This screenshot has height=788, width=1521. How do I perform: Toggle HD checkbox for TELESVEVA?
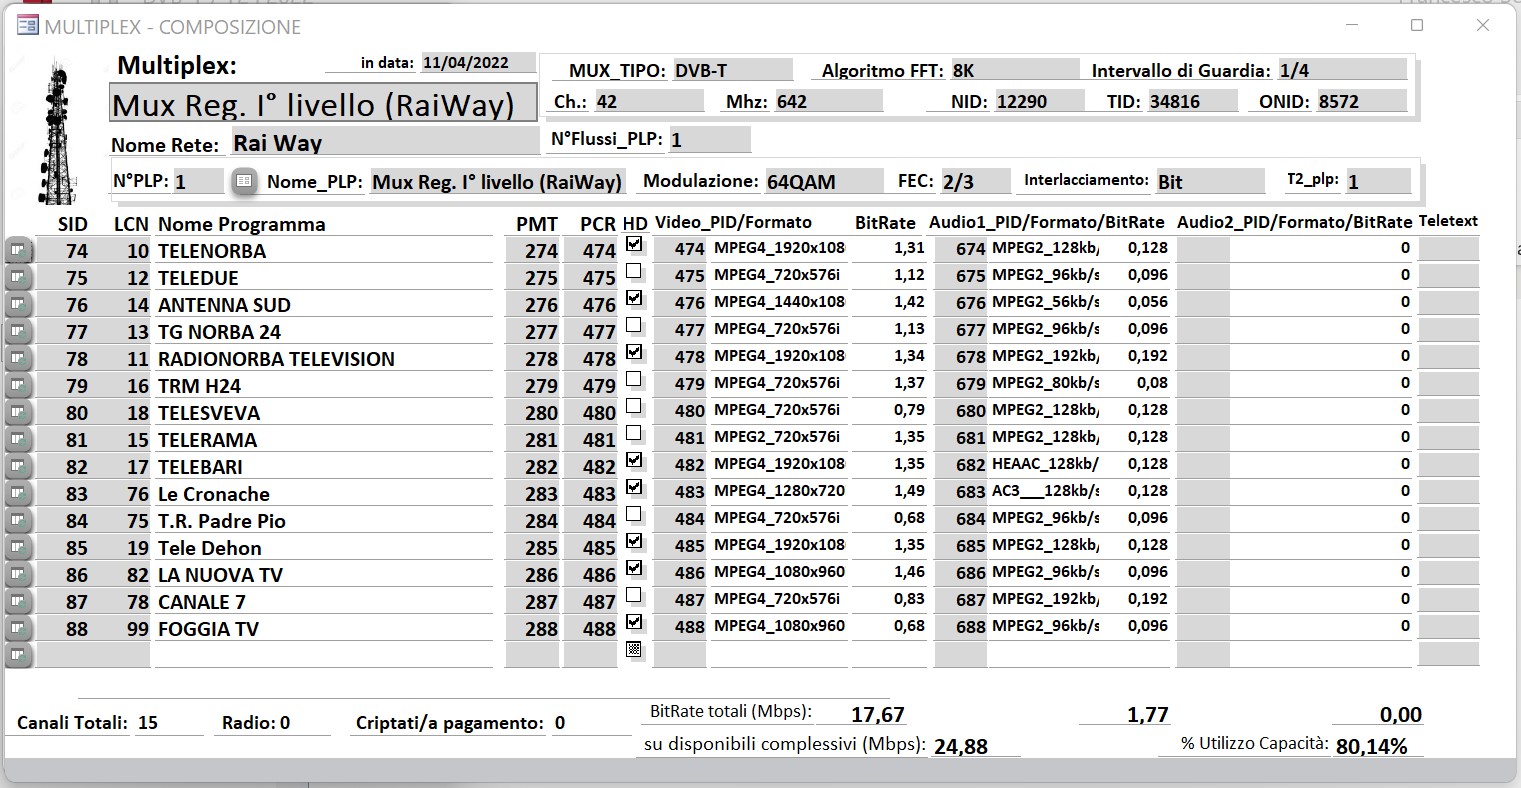click(x=634, y=406)
